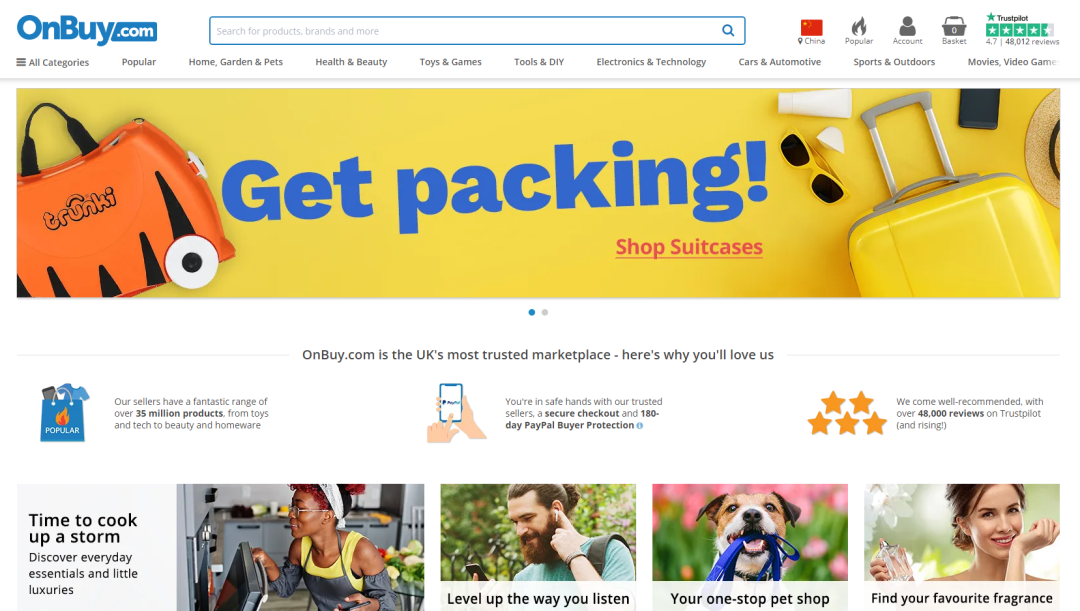1080x611 pixels.
Task: Click the OnBuy.com logo
Action: (87, 30)
